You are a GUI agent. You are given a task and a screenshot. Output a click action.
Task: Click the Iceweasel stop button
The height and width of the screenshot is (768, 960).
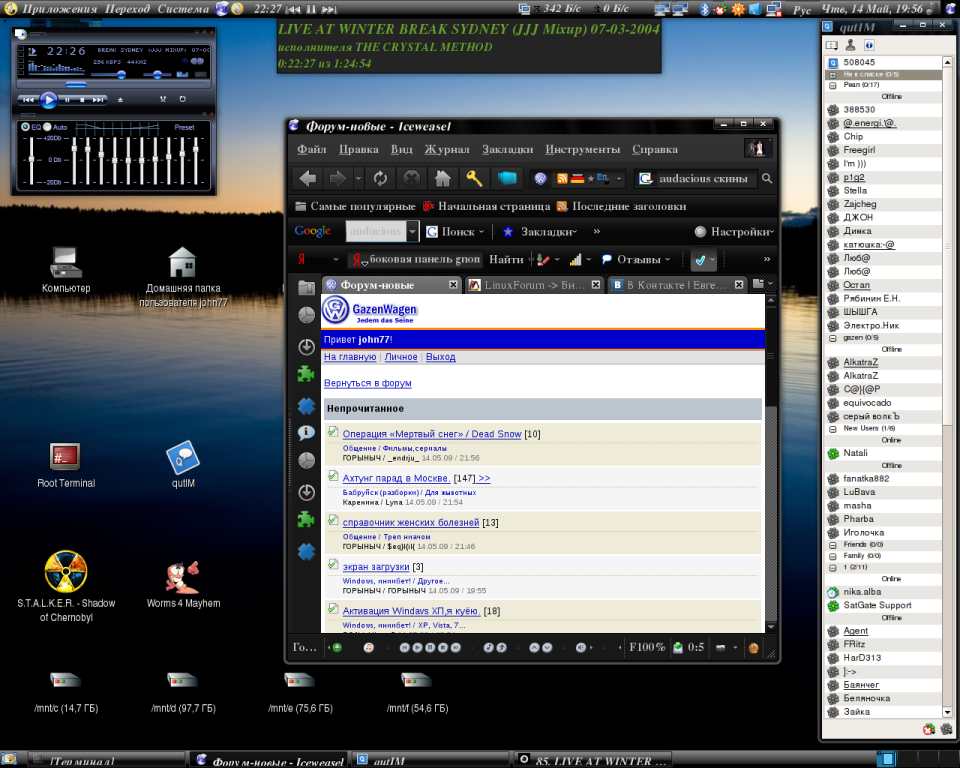(411, 179)
